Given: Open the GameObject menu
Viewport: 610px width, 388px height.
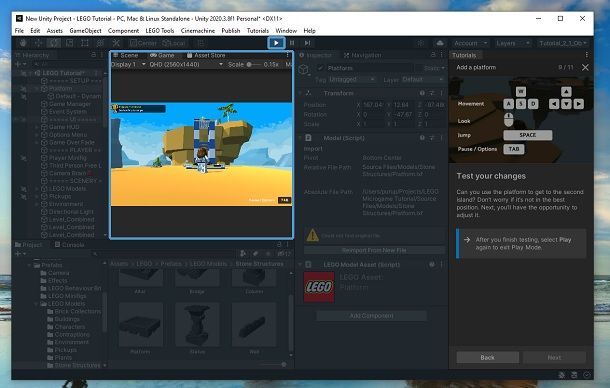Looking at the screenshot, I should 85,31.
